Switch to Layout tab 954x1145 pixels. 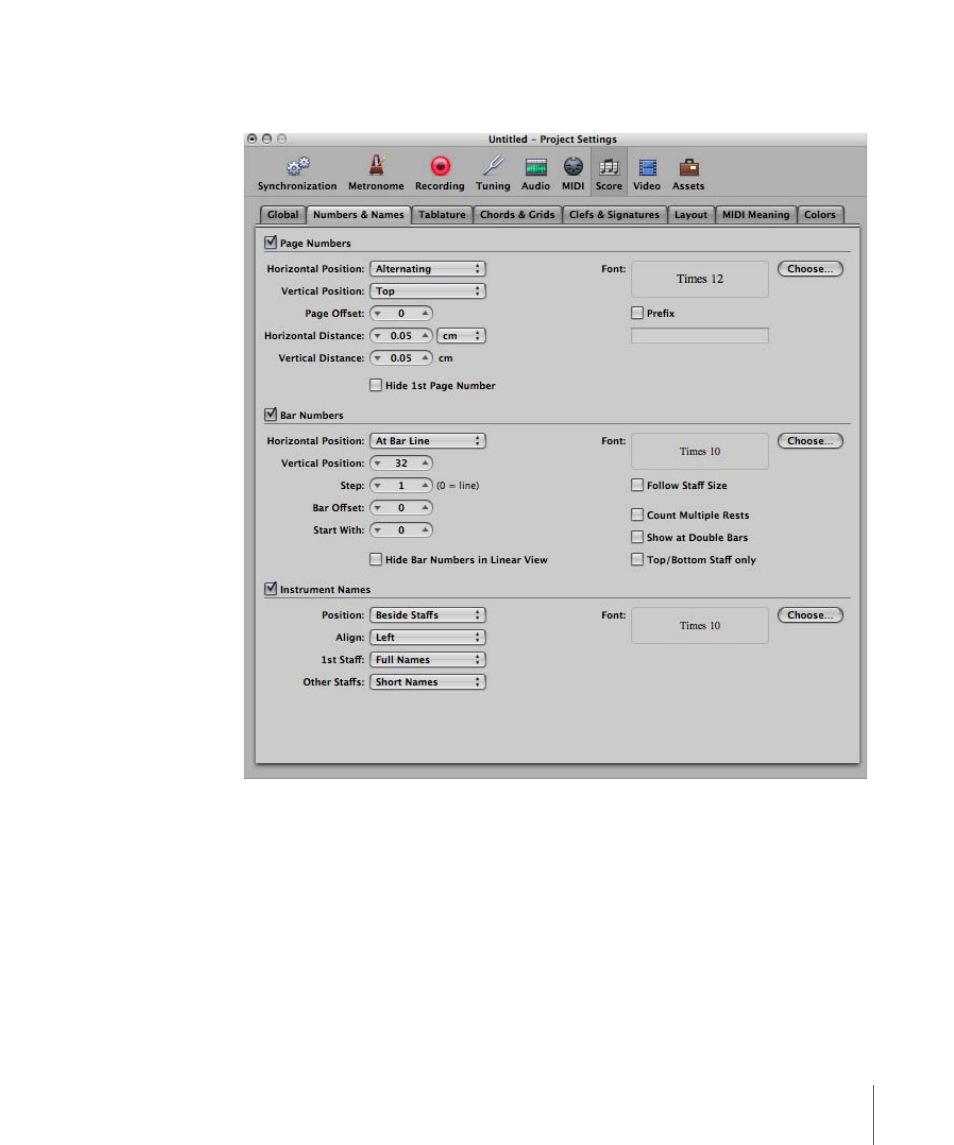tap(691, 215)
